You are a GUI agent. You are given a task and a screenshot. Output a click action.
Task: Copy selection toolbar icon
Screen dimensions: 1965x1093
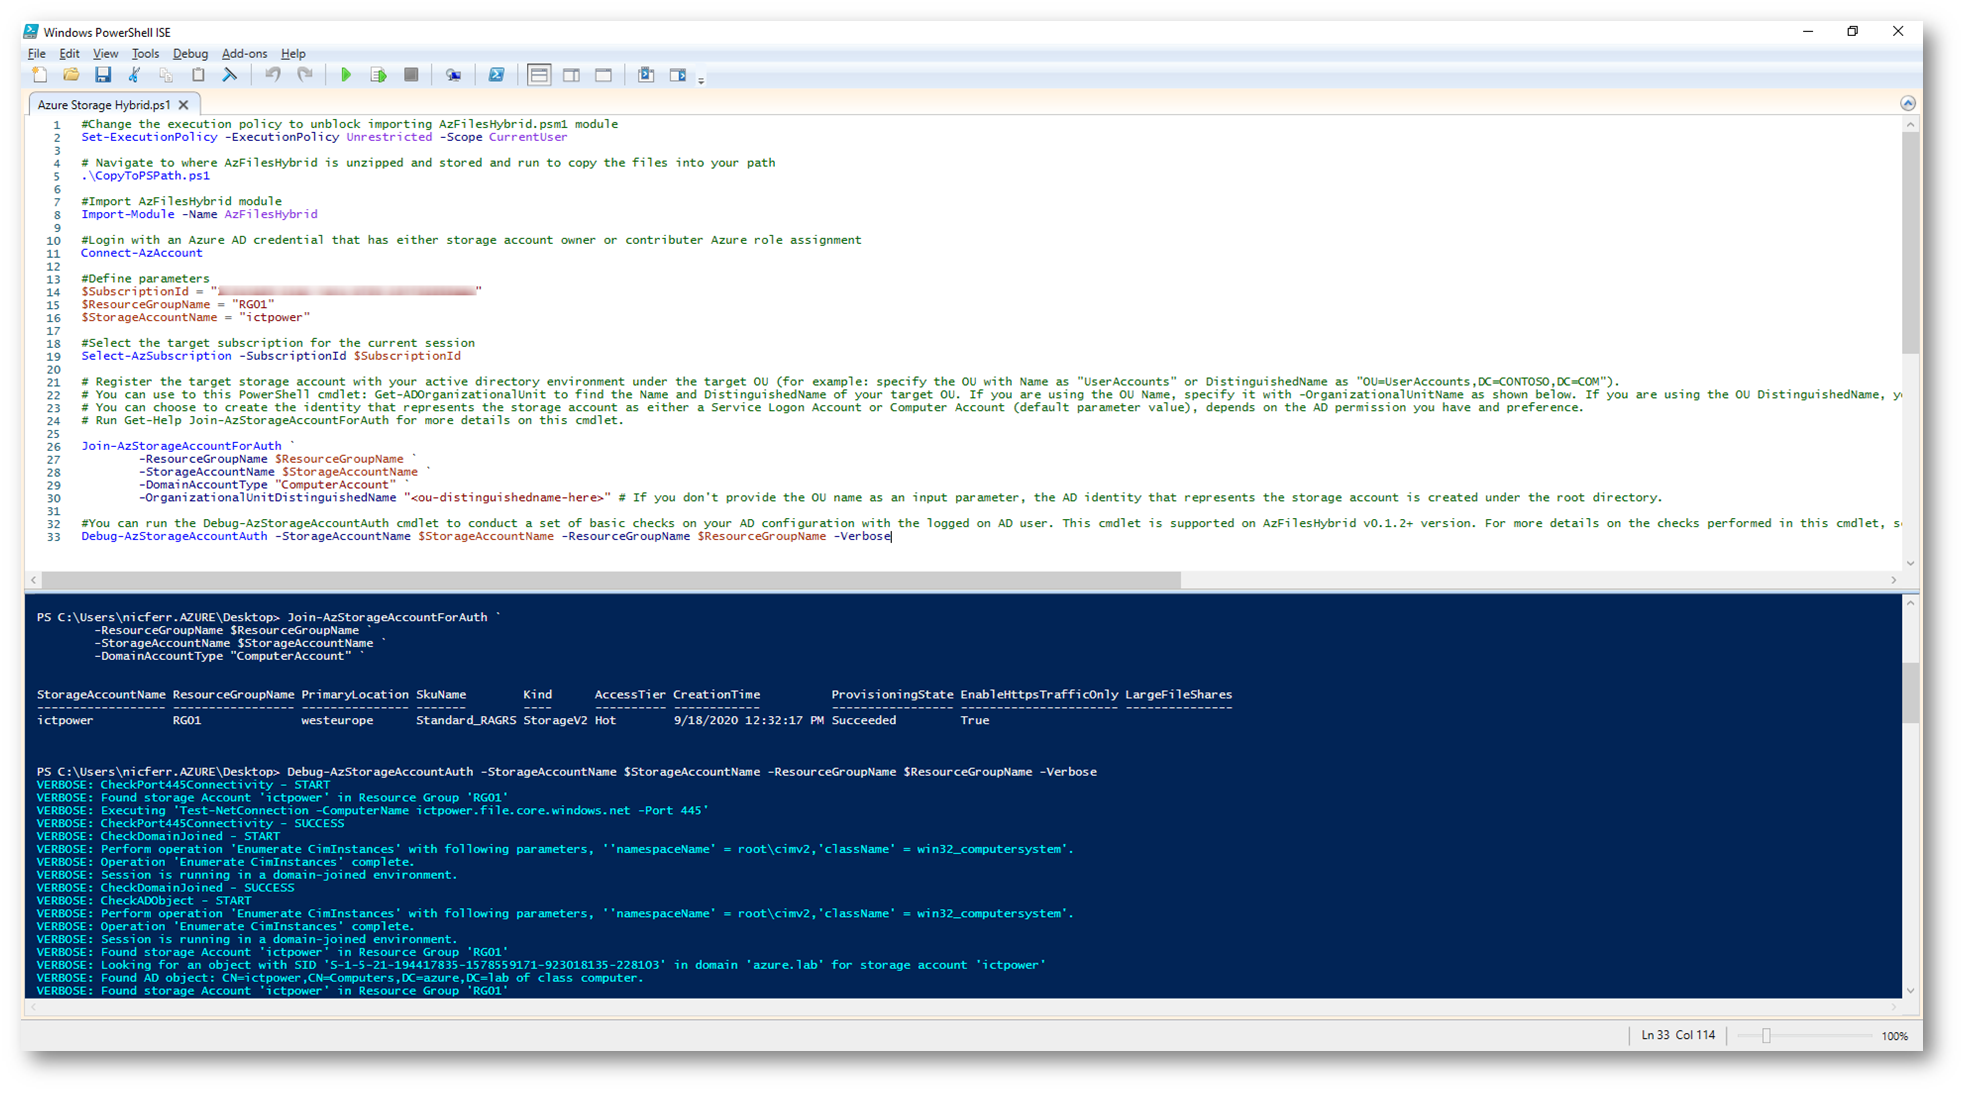(166, 75)
